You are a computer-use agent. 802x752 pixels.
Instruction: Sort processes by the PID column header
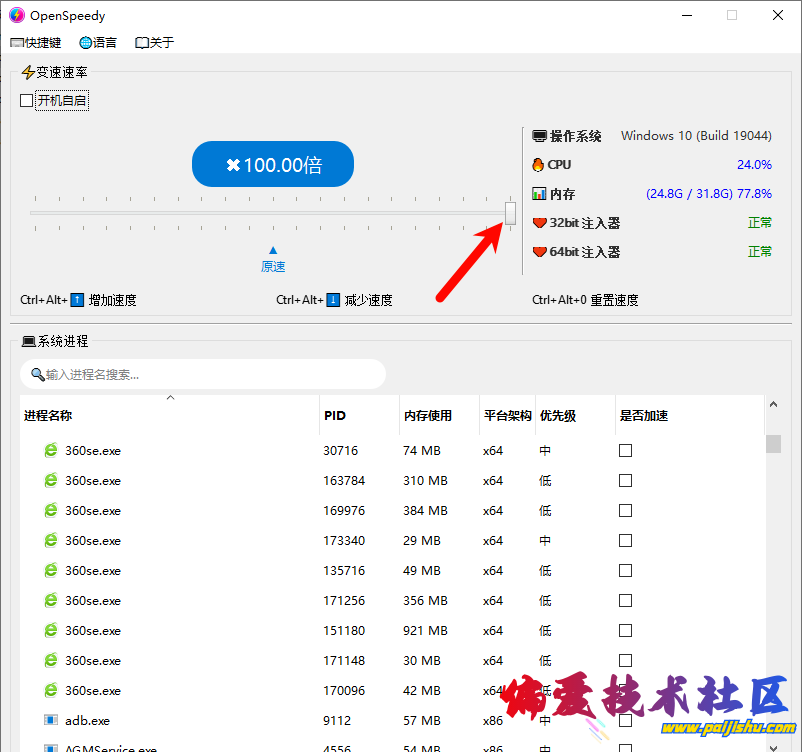(334, 416)
